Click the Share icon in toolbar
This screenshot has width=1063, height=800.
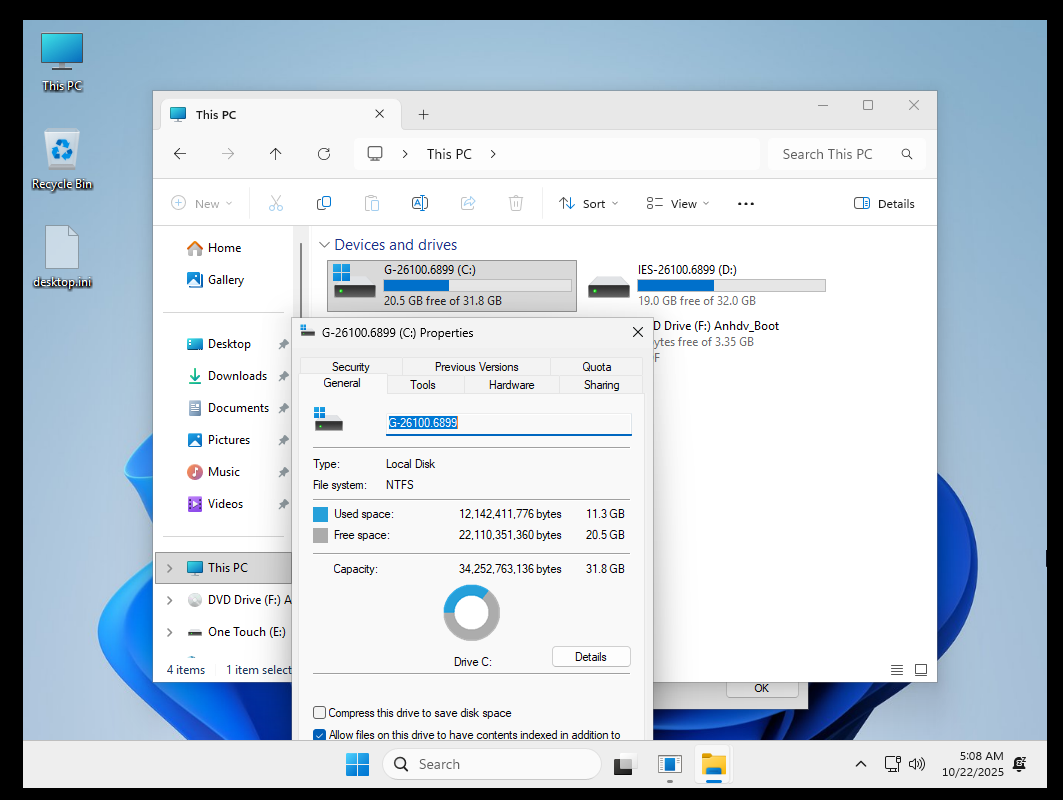468,203
